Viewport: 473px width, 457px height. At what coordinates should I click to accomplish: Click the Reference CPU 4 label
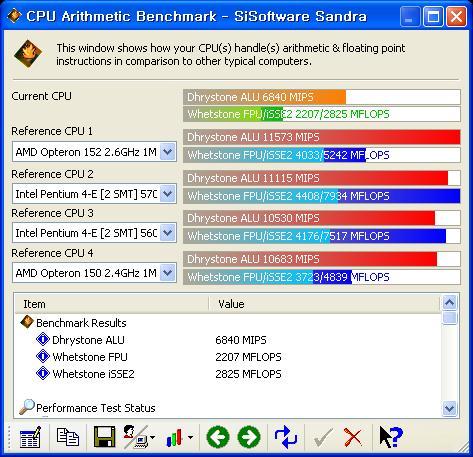(52, 253)
